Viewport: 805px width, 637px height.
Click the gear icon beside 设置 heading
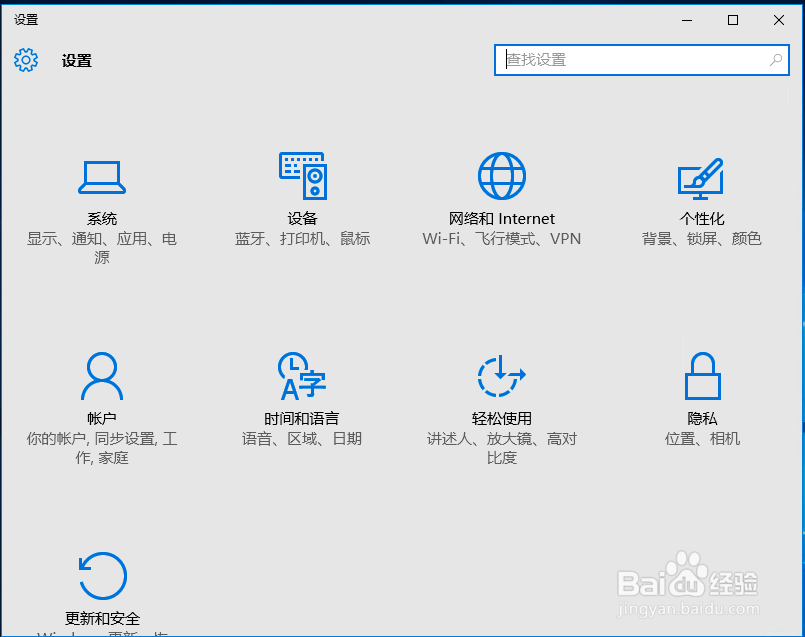pyautogui.click(x=26, y=60)
